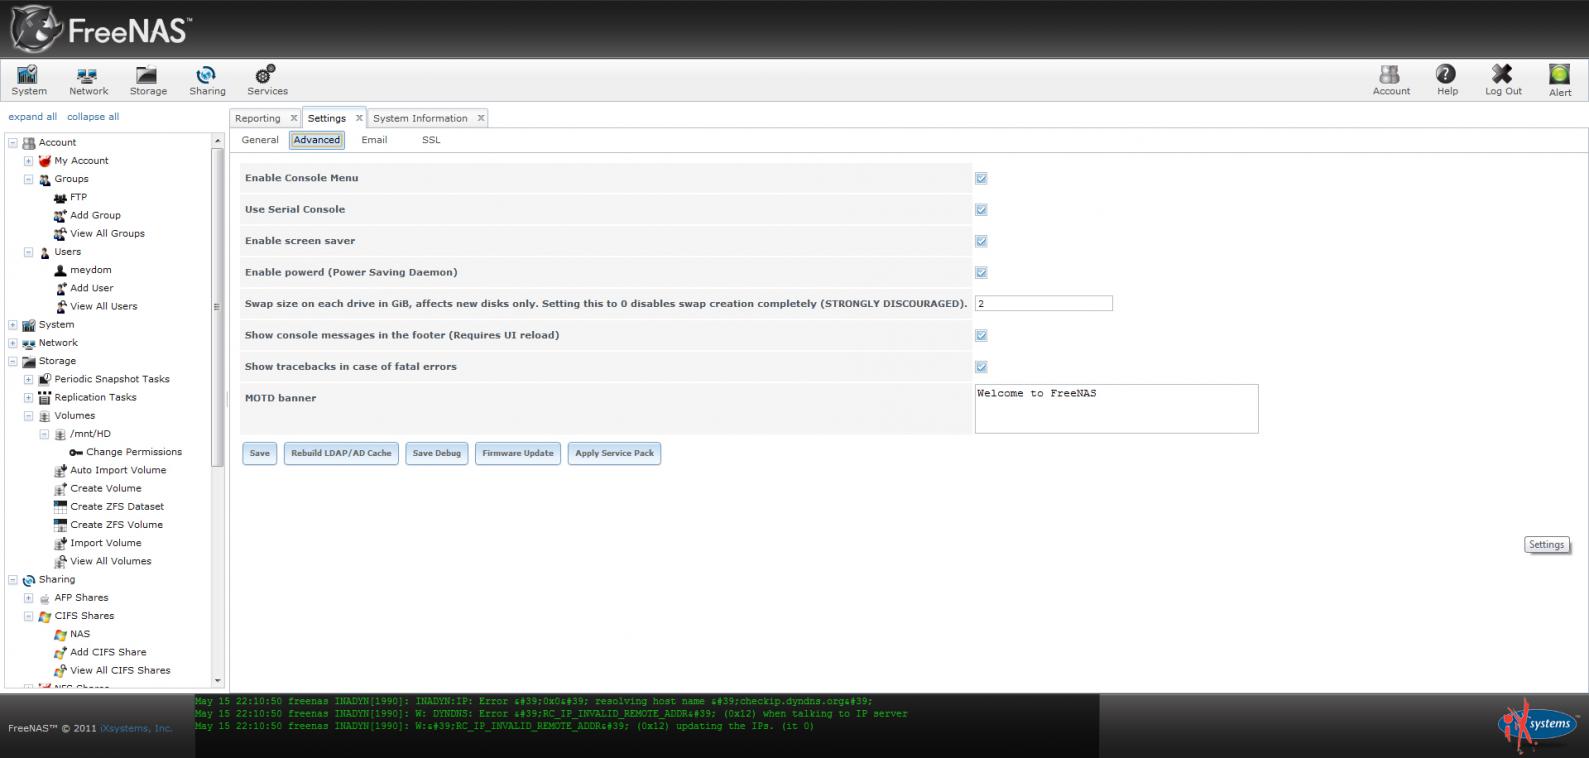The height and width of the screenshot is (758, 1589).
Task: Open View All Groups in the tree
Action: (107, 233)
